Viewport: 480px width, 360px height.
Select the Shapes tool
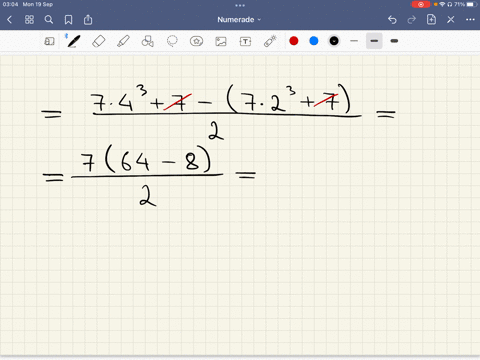148,41
